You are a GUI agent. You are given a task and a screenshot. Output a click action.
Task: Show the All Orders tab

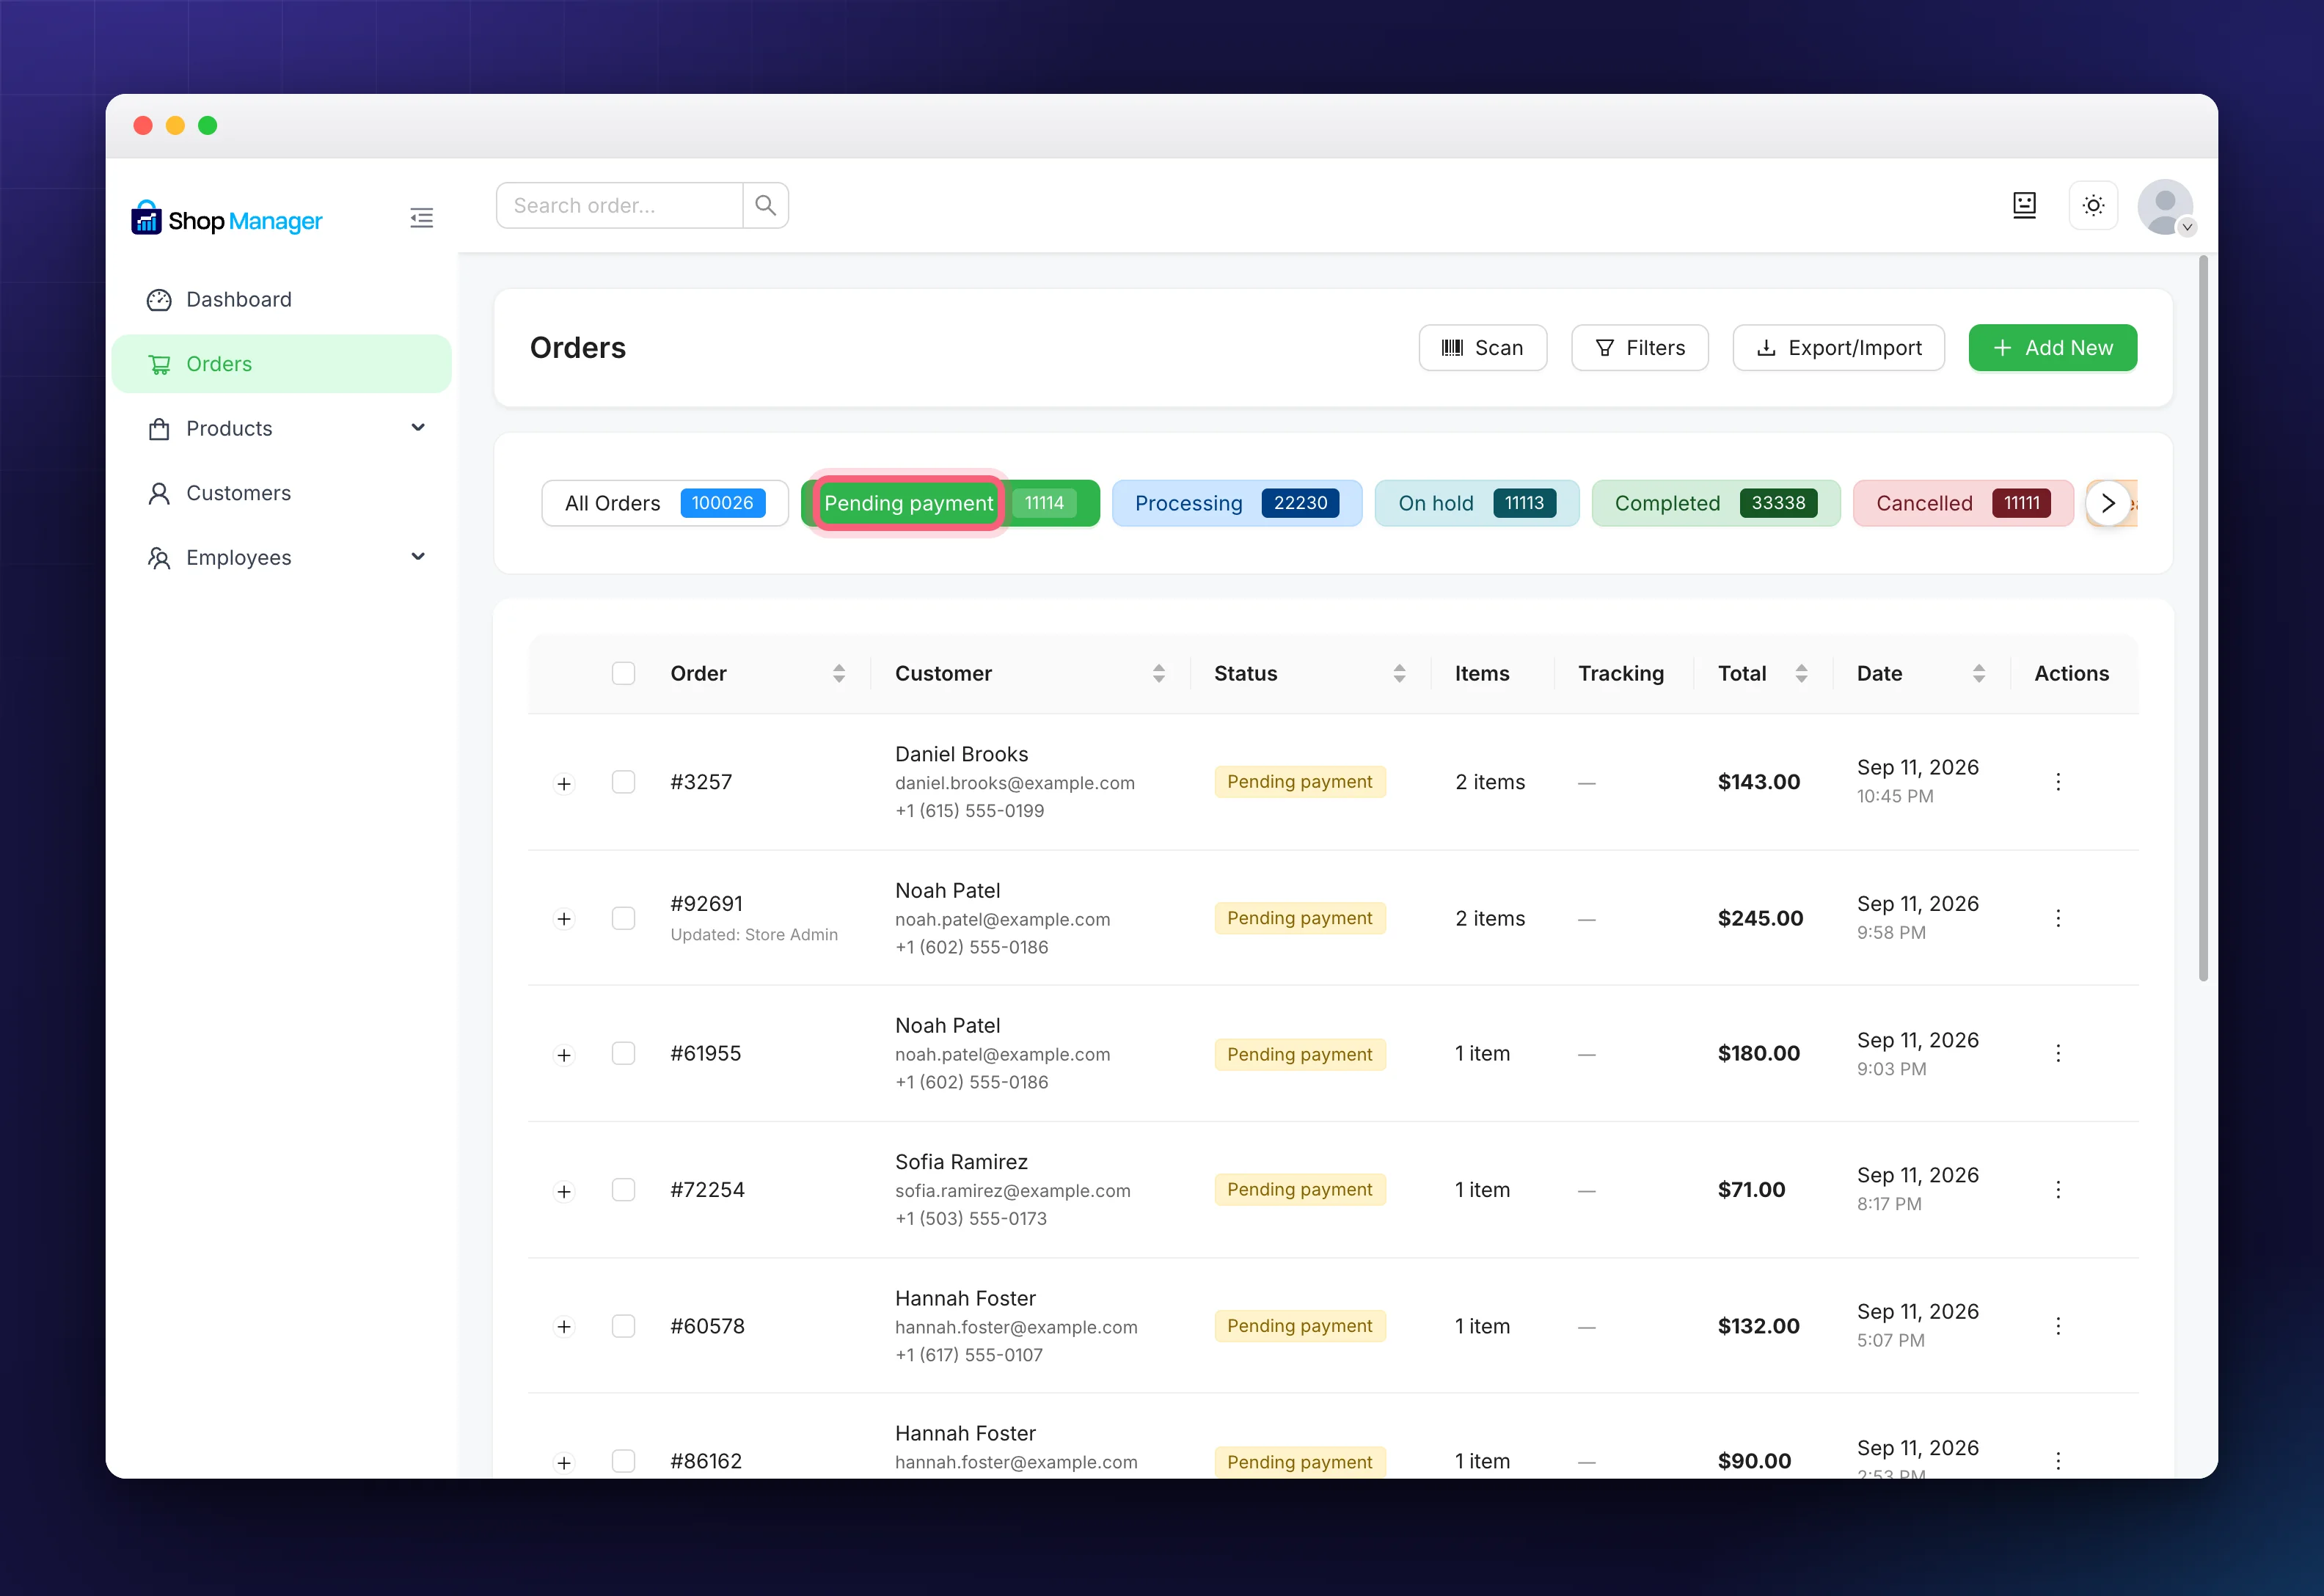pos(665,503)
